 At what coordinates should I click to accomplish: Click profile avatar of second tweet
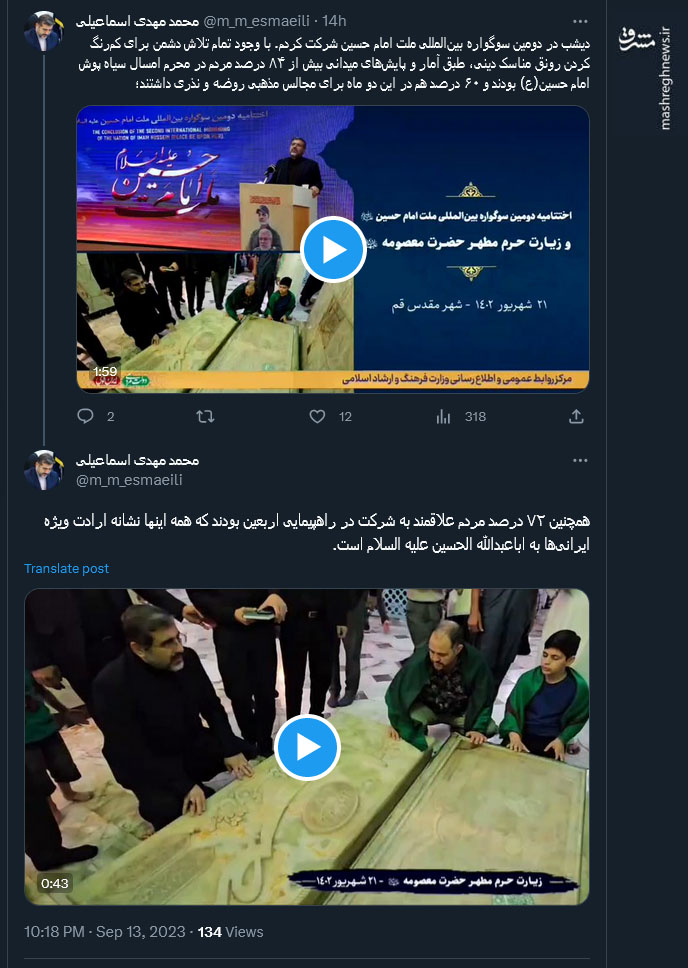44,470
